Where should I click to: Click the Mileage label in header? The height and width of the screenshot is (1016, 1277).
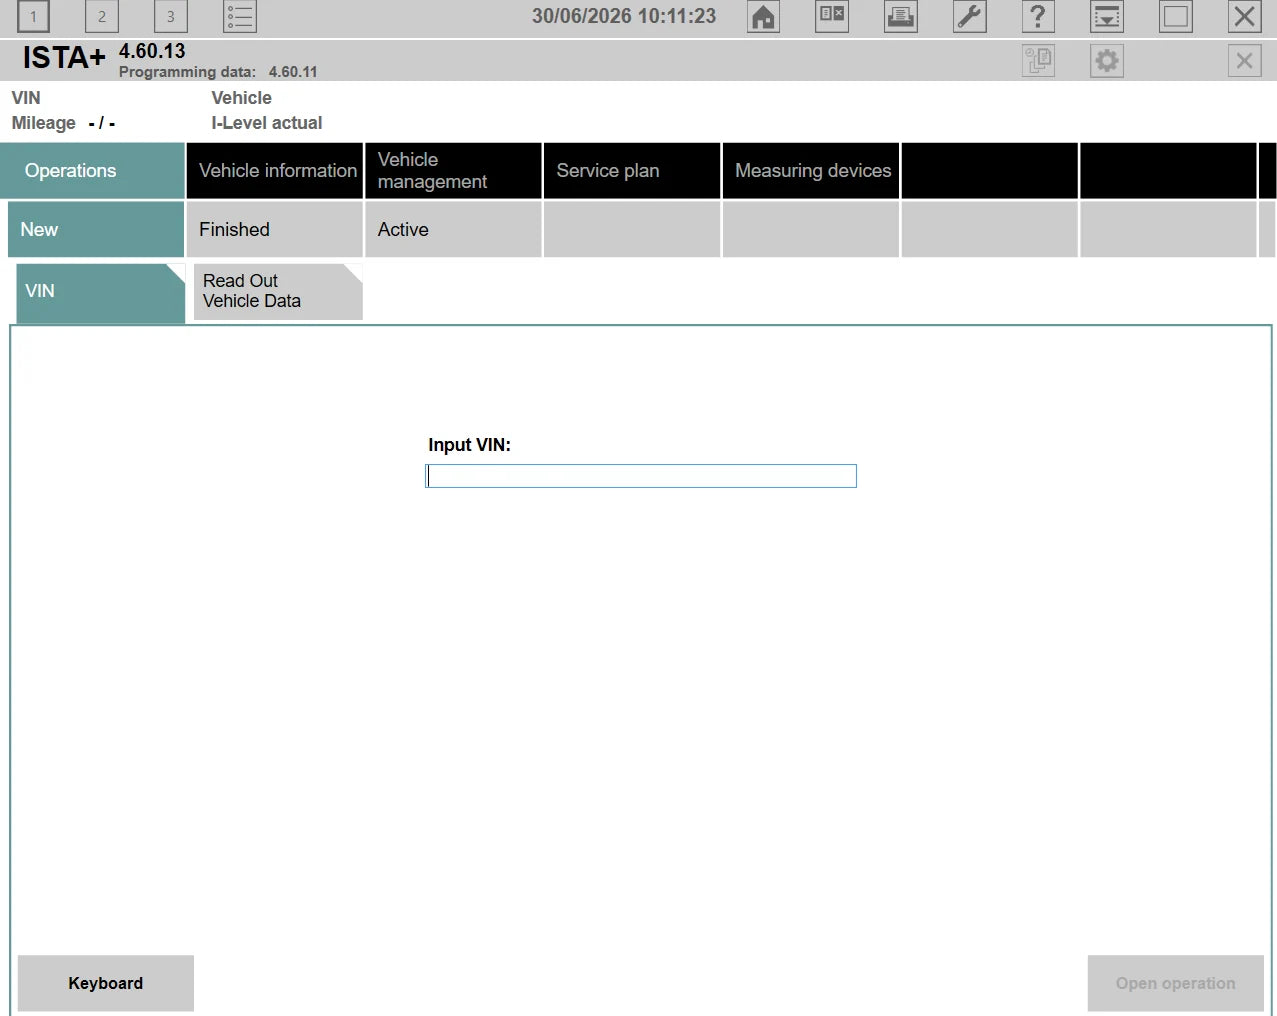(44, 123)
